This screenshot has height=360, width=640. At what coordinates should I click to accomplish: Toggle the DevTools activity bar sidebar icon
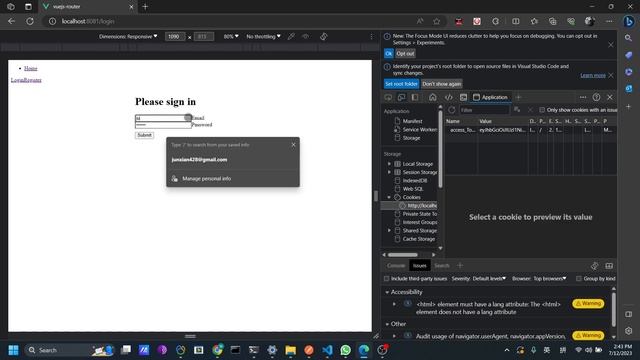(x=415, y=97)
